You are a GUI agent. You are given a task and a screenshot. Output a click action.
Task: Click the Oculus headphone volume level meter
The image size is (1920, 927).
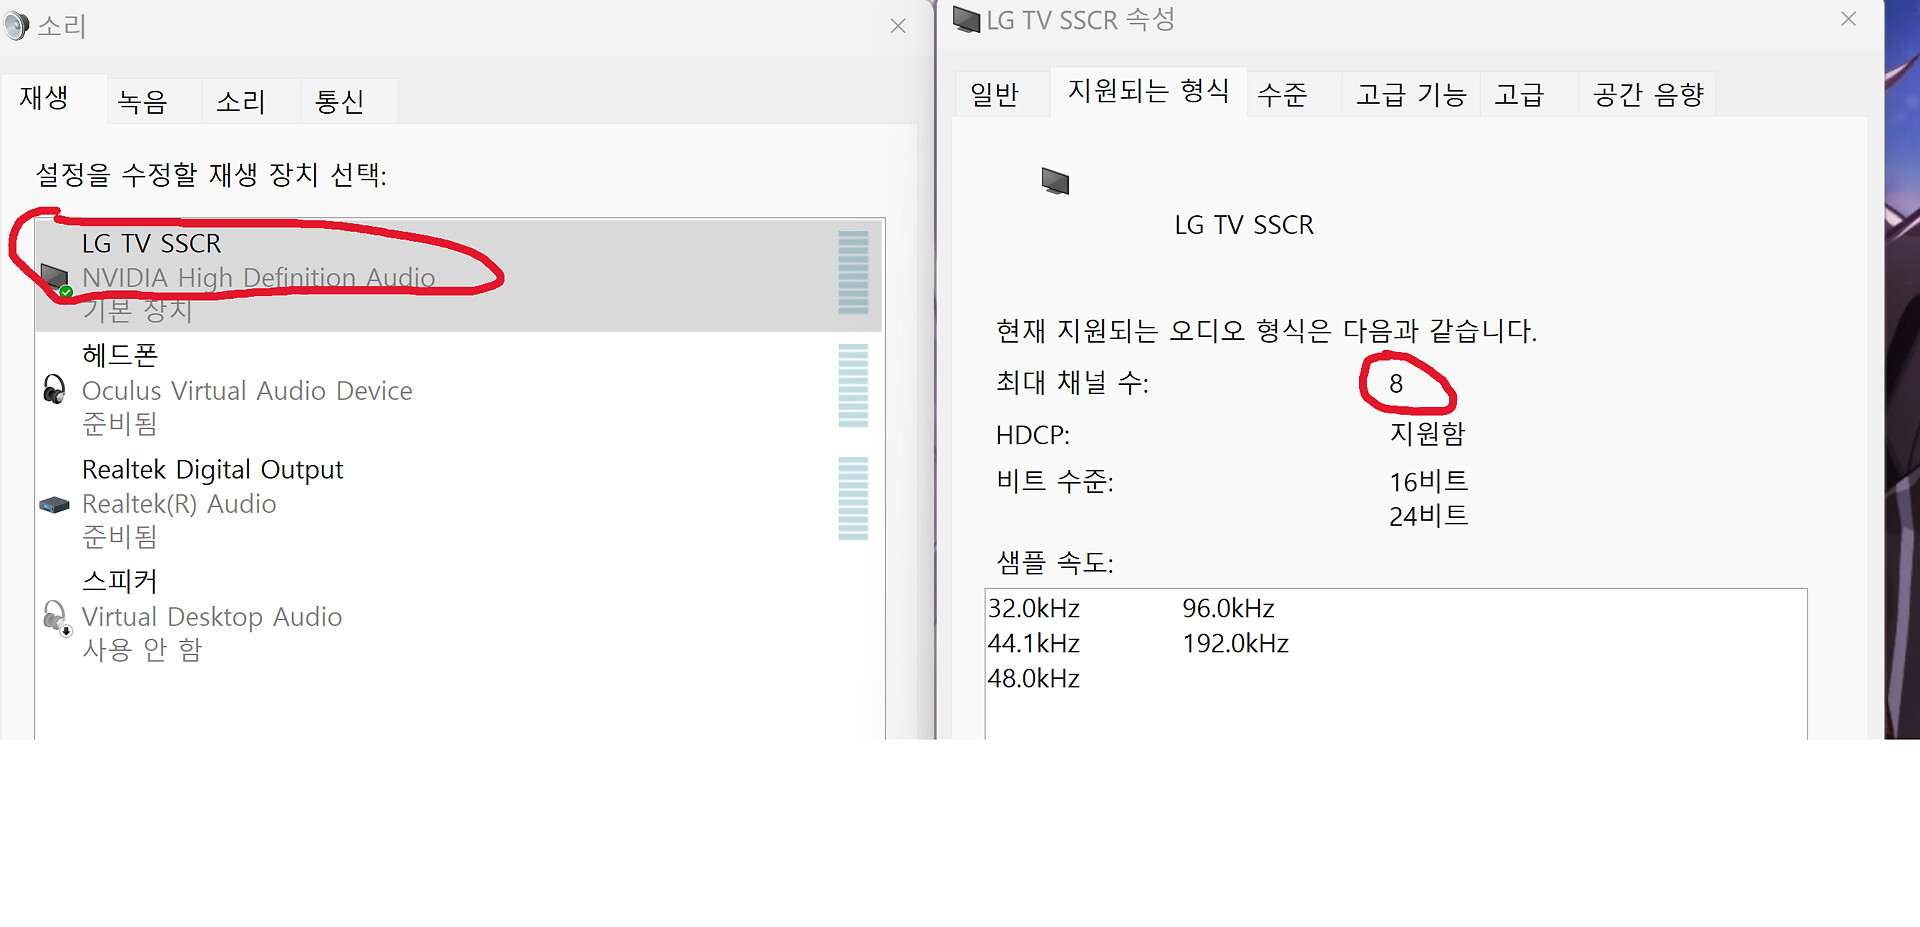[853, 386]
